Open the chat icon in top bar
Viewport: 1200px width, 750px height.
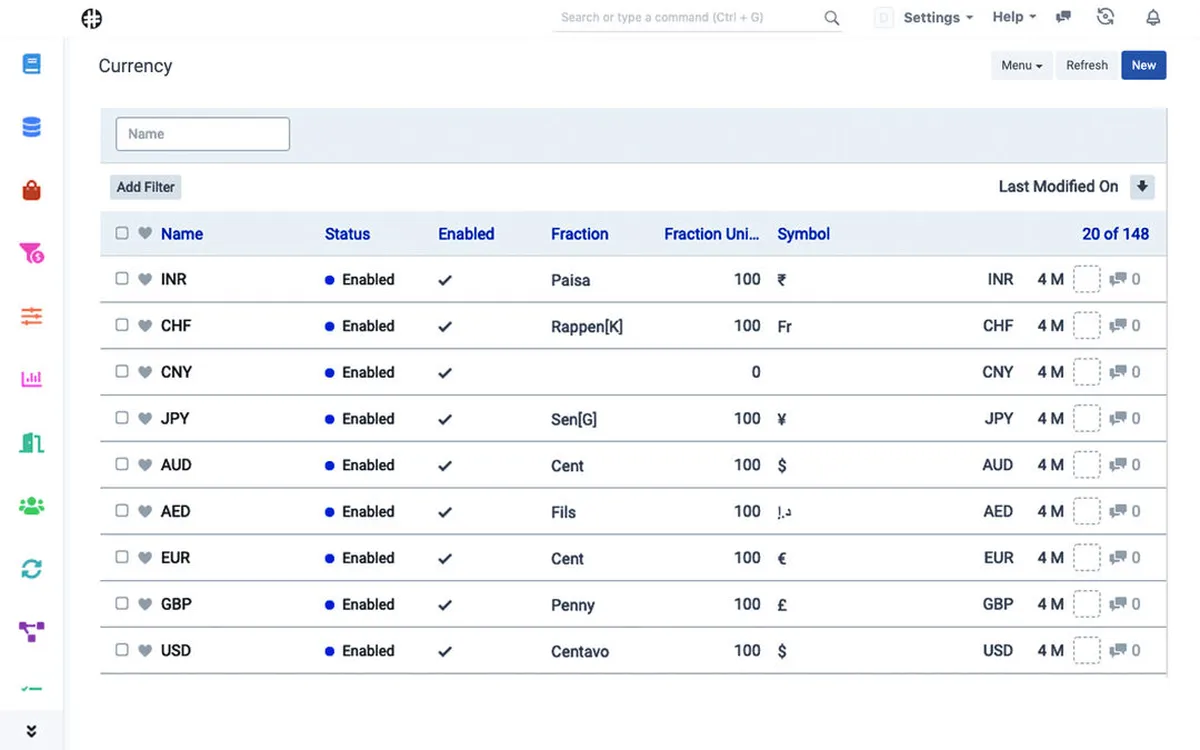(x=1064, y=17)
